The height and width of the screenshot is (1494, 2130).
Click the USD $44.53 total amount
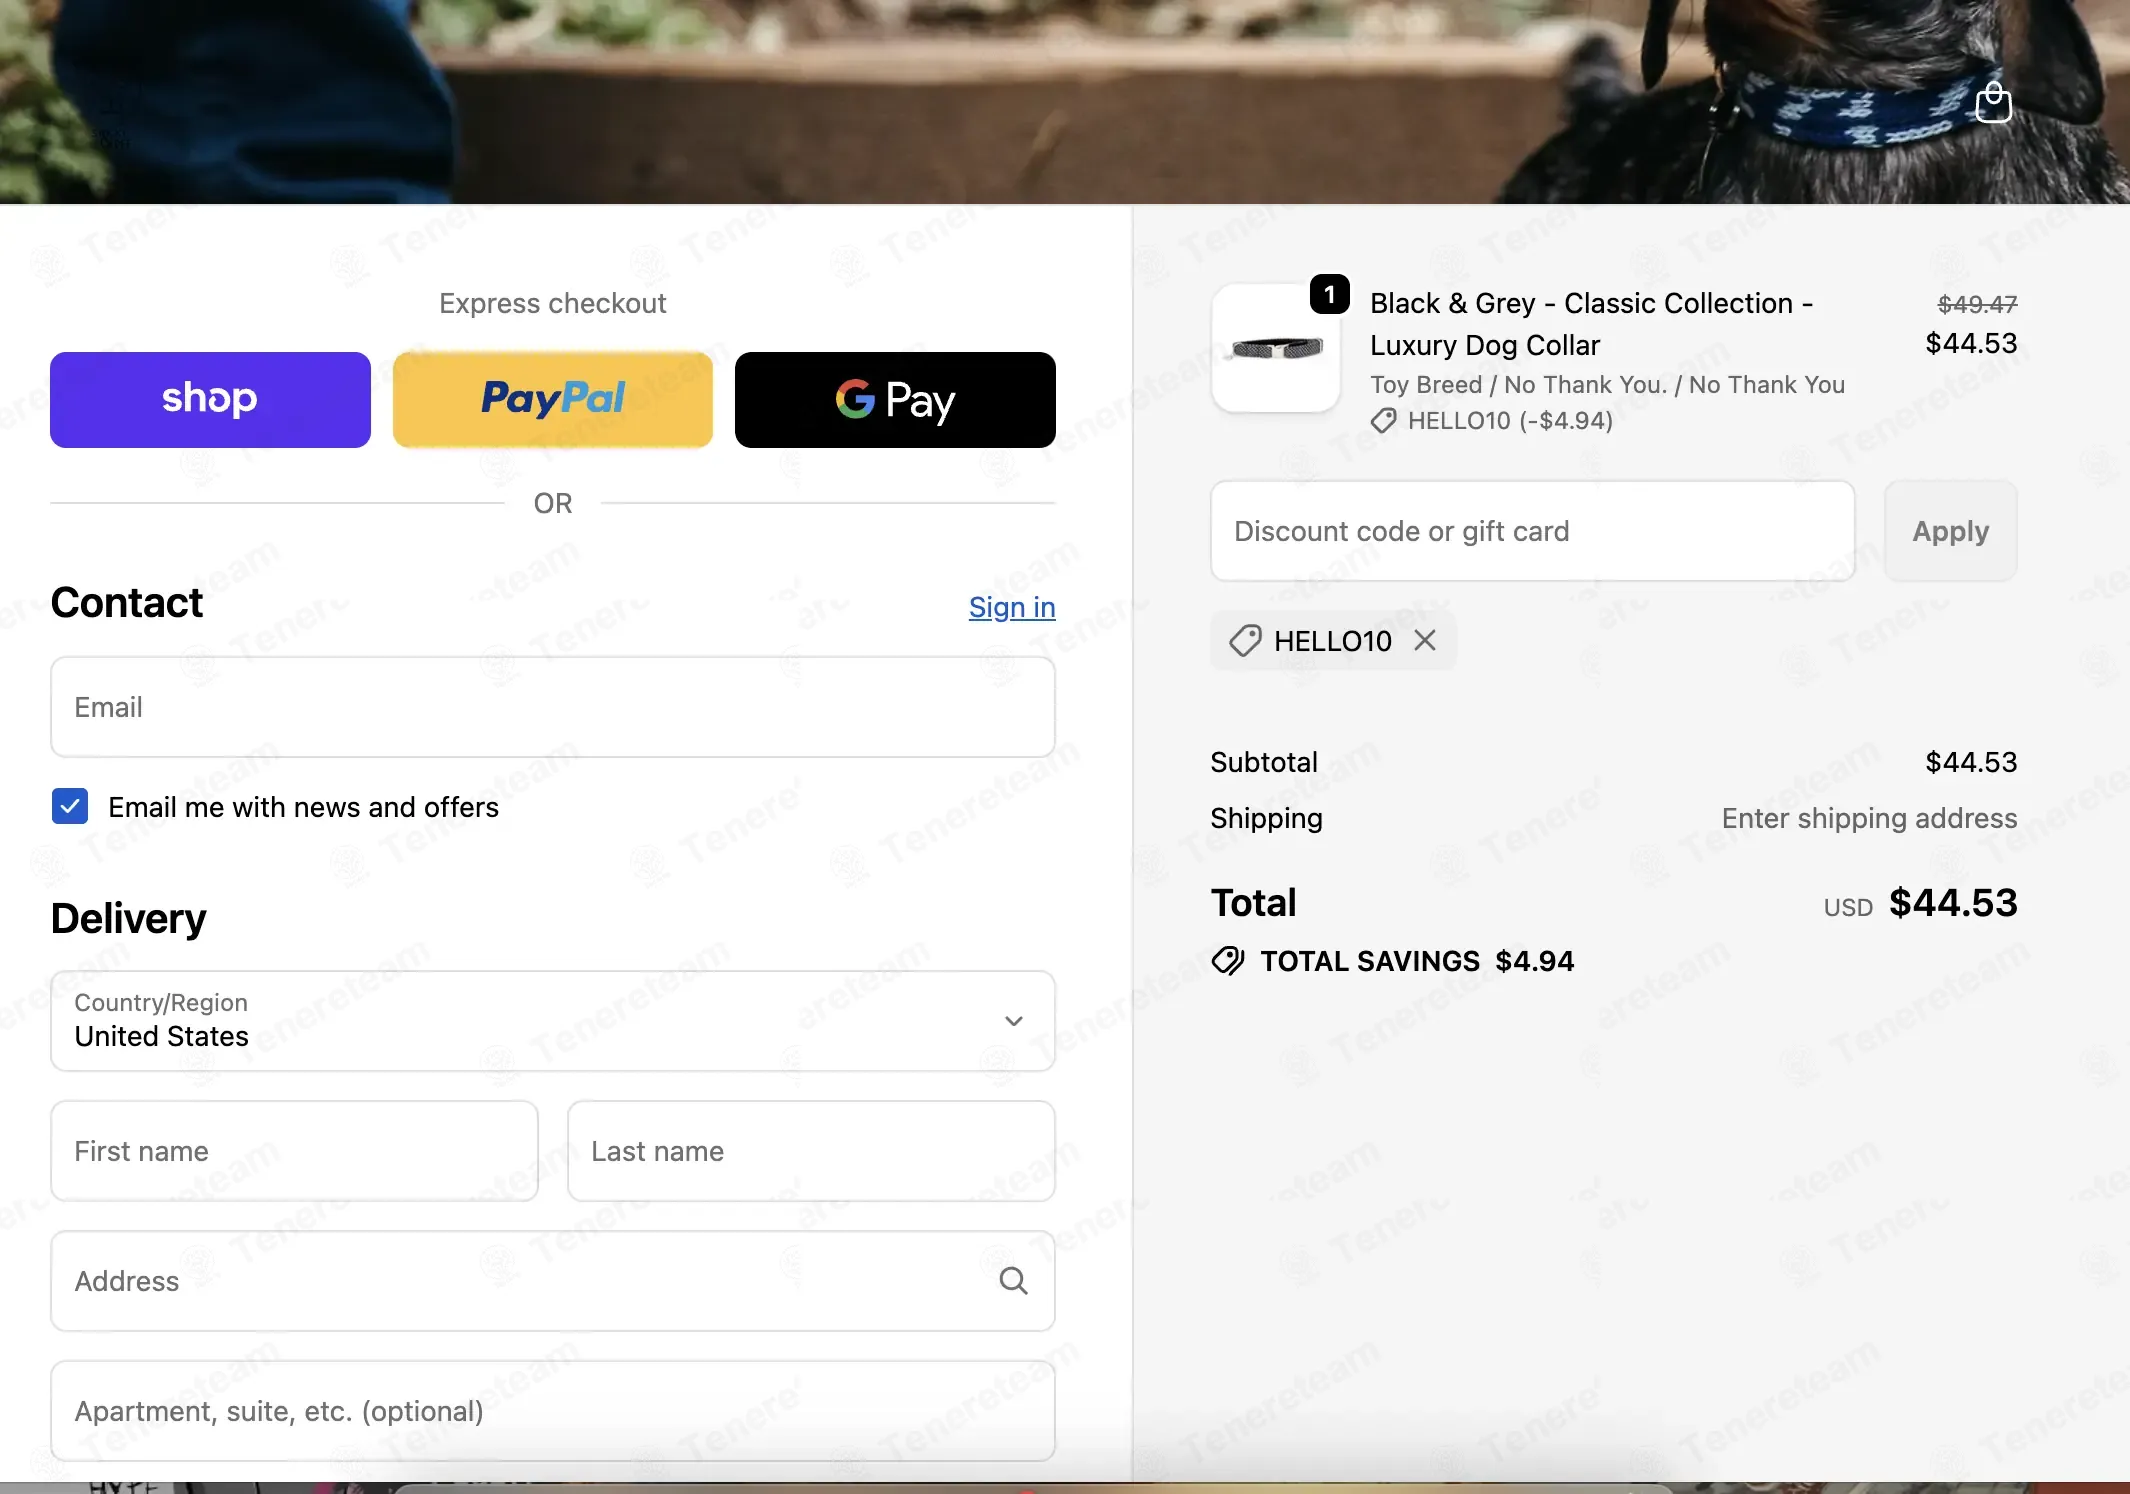pos(1920,904)
